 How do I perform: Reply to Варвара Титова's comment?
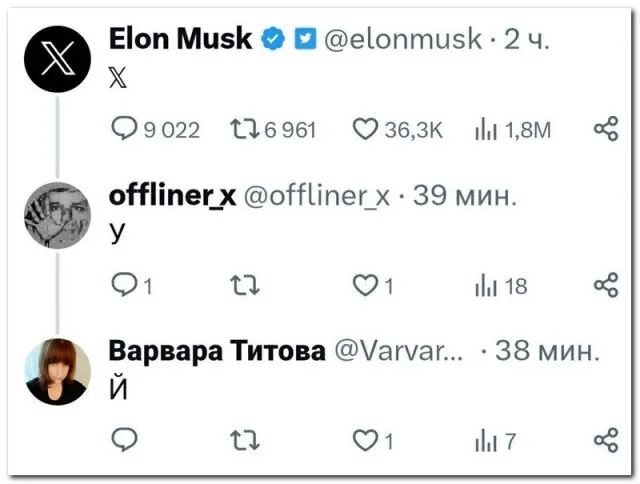coord(124,439)
